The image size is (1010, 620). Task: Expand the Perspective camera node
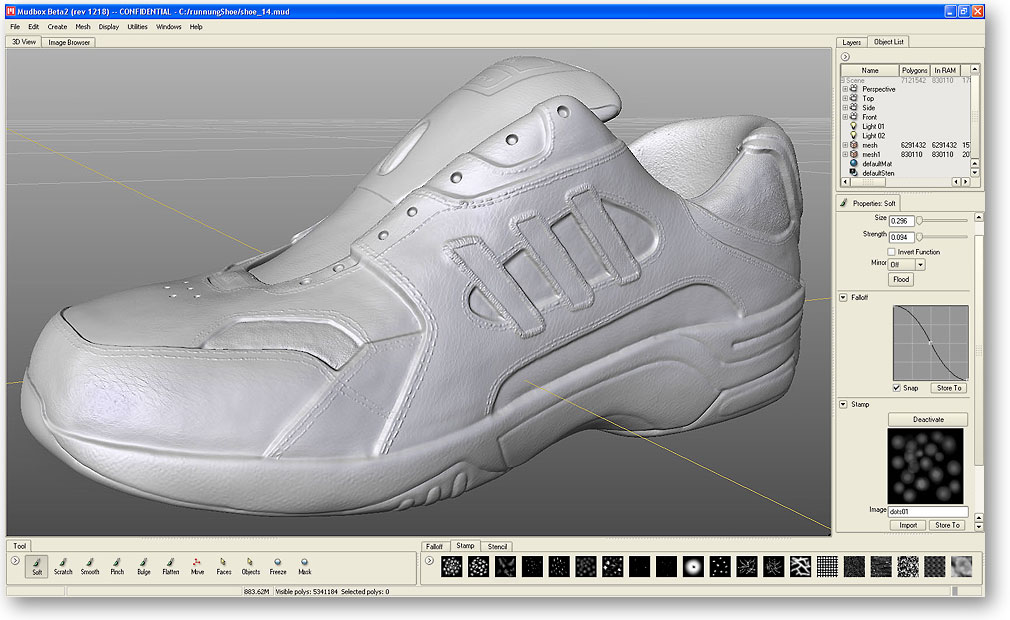coord(845,89)
